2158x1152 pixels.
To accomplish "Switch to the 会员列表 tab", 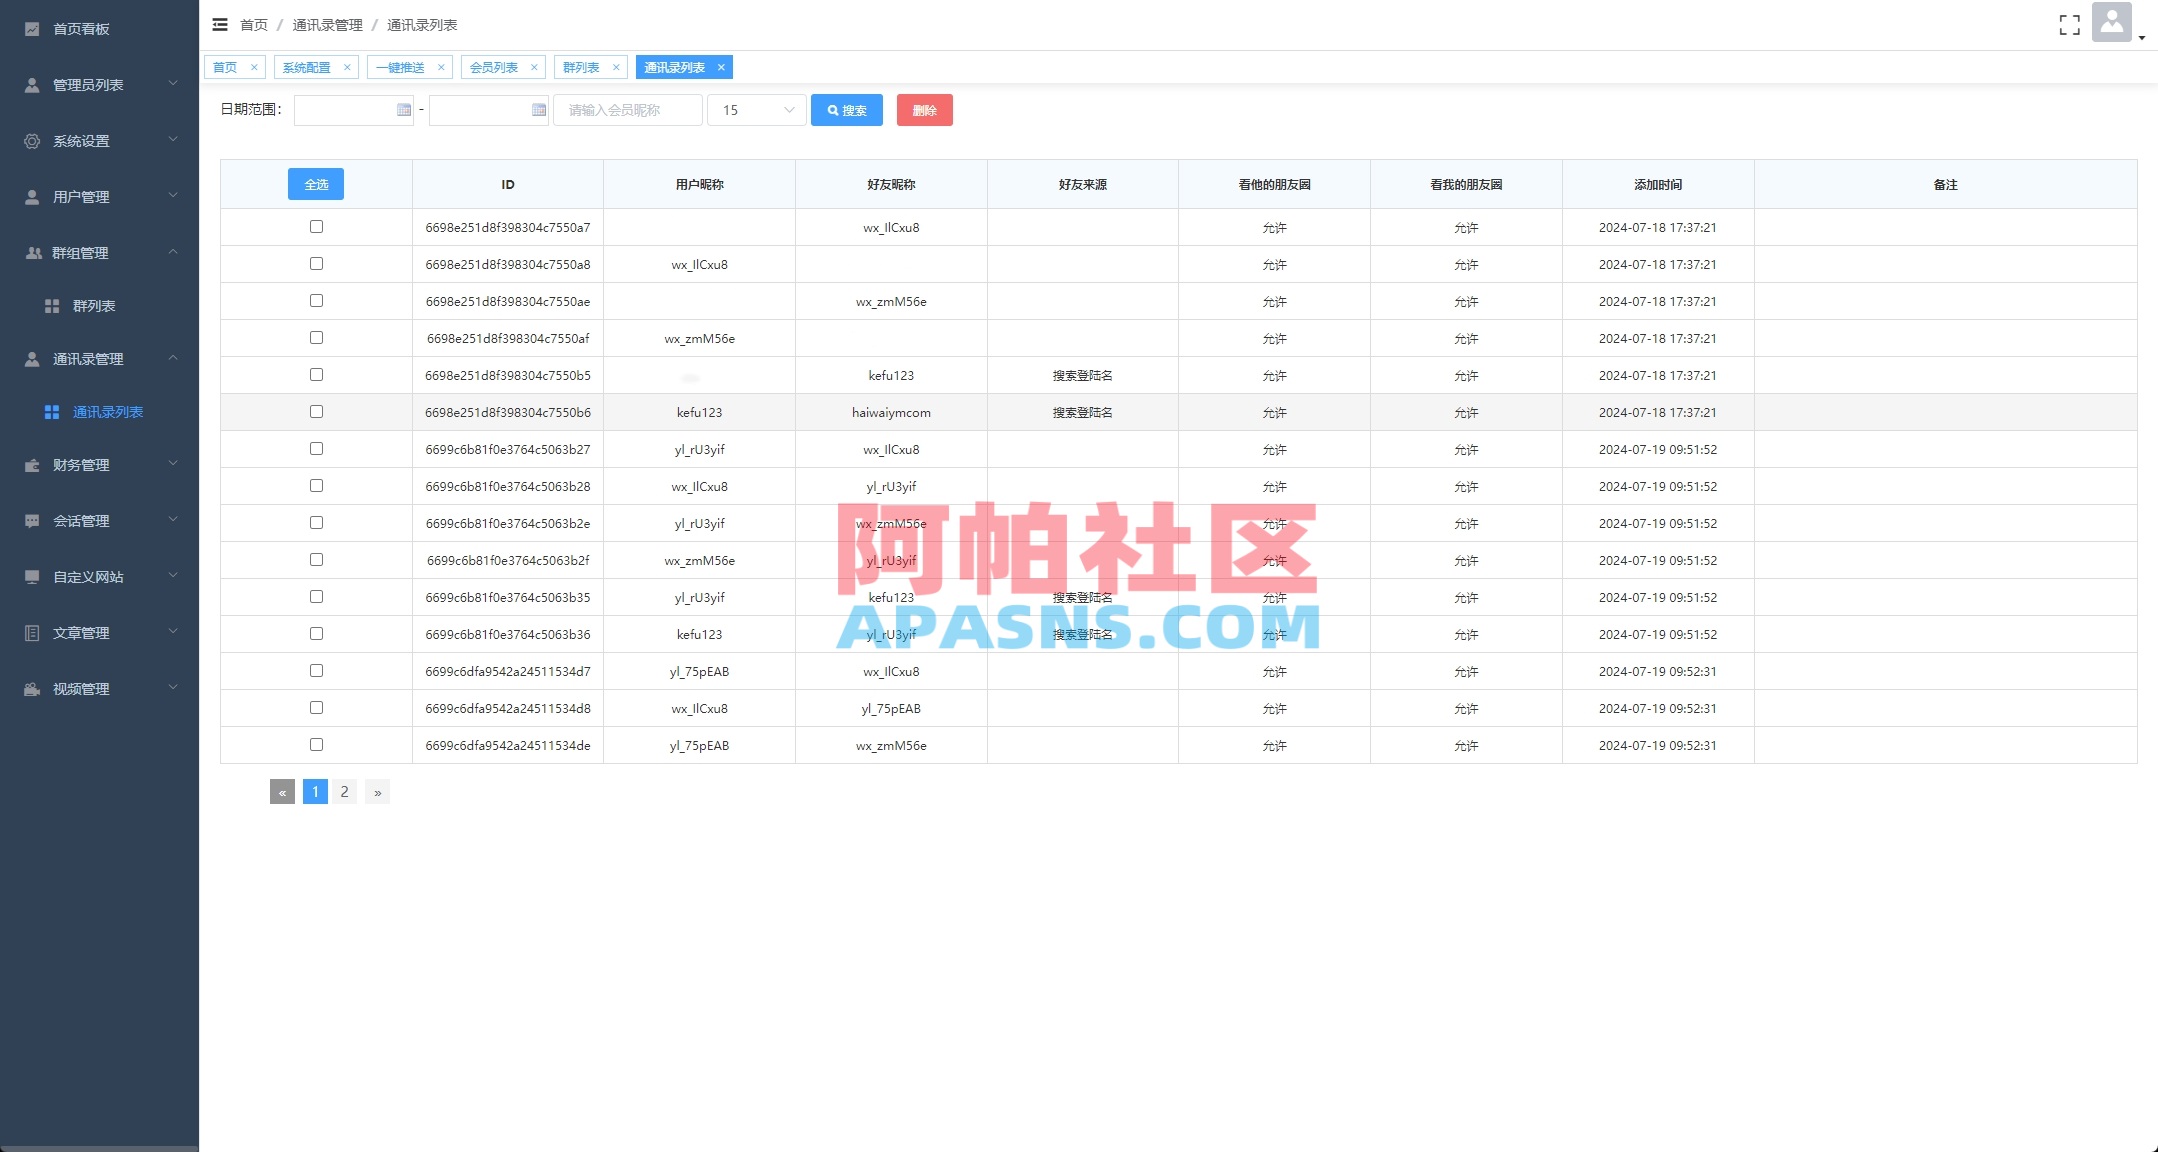I will 497,67.
